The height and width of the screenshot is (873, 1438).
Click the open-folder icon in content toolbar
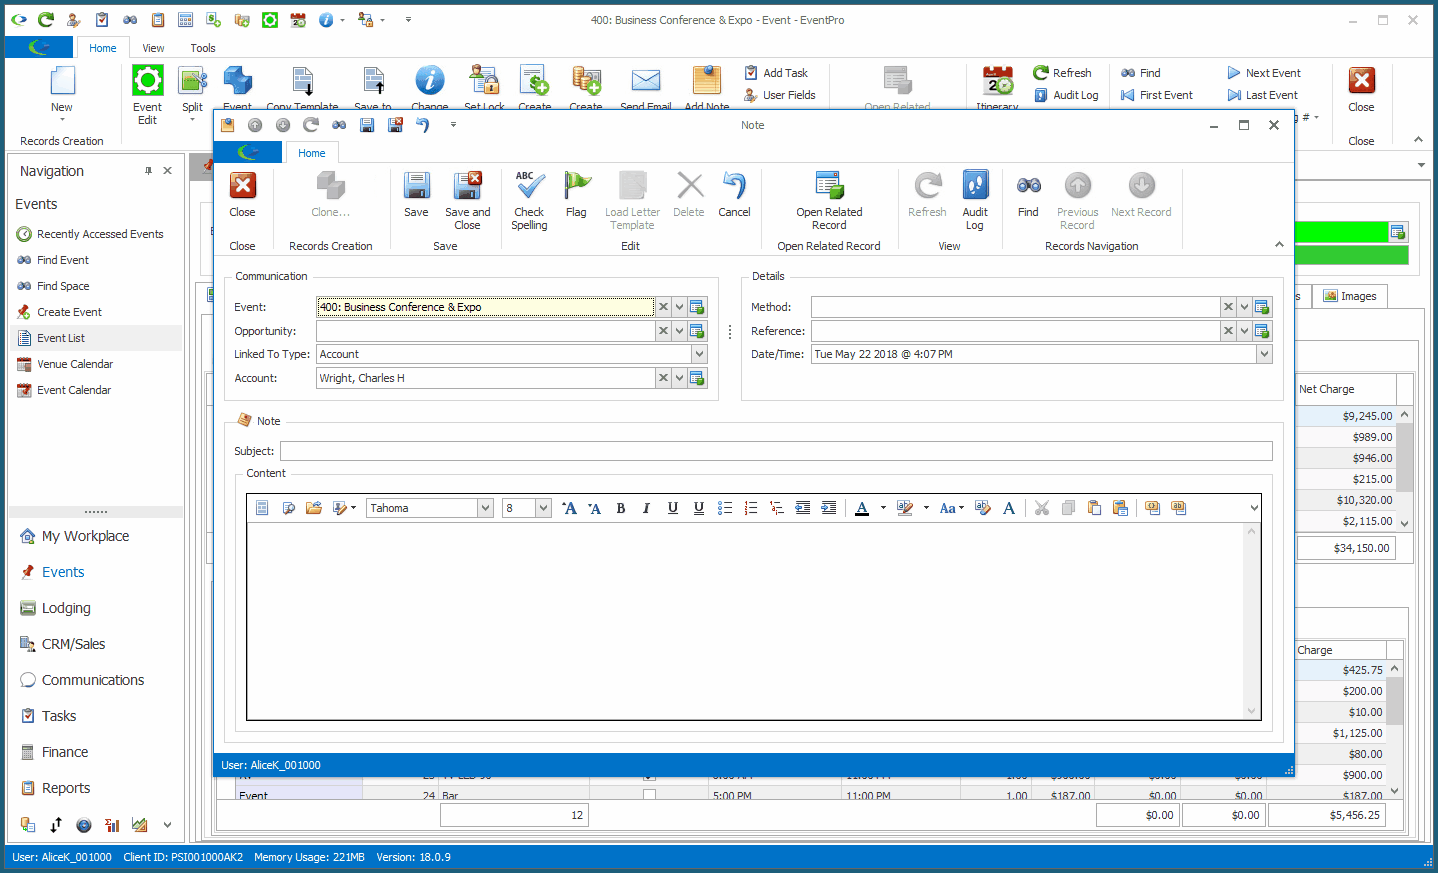click(314, 508)
